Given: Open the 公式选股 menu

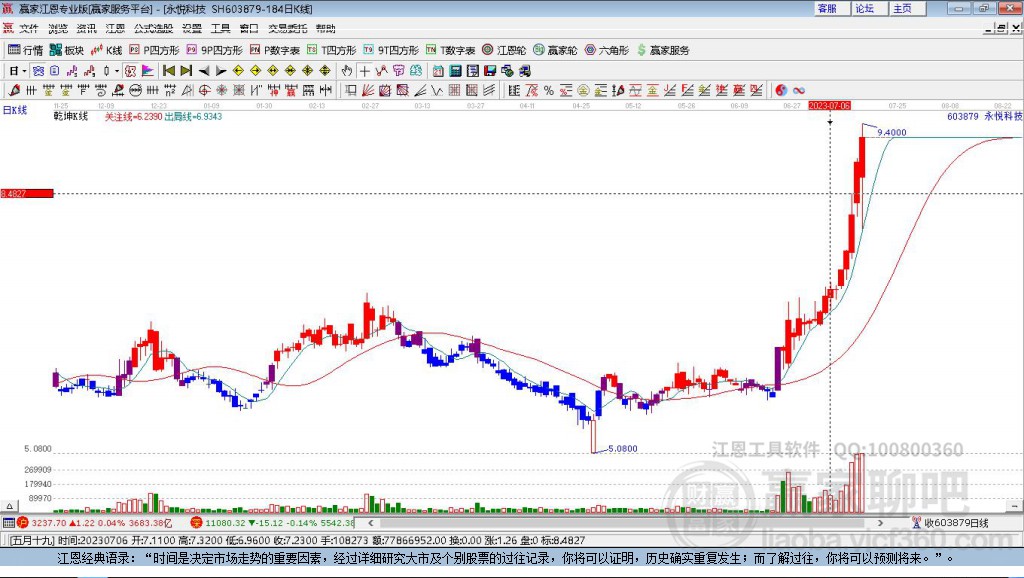Looking at the screenshot, I should pyautogui.click(x=153, y=28).
